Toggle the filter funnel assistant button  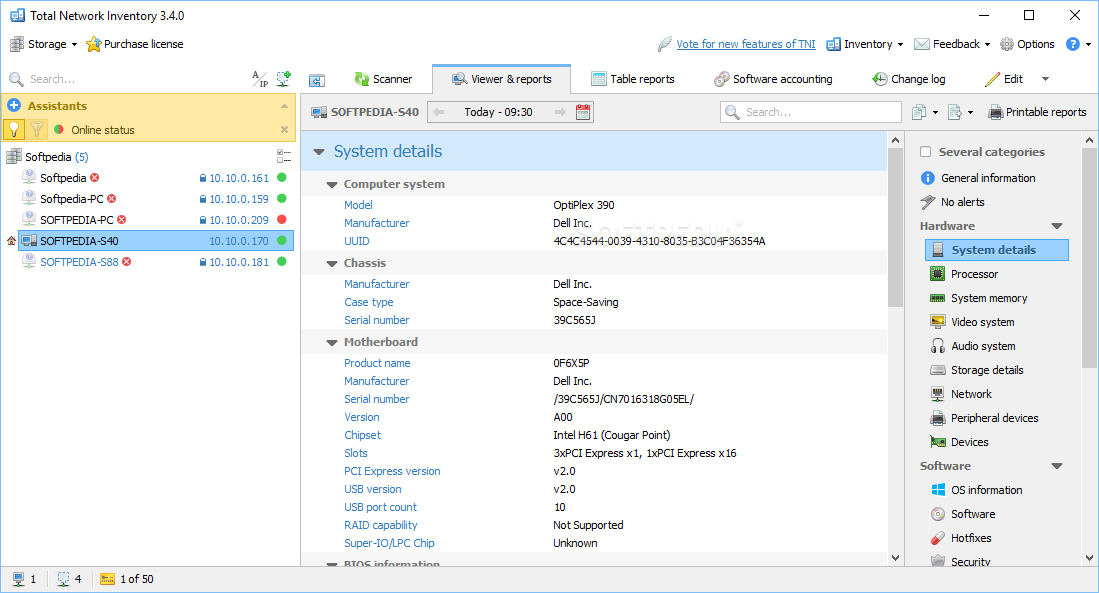[x=37, y=130]
